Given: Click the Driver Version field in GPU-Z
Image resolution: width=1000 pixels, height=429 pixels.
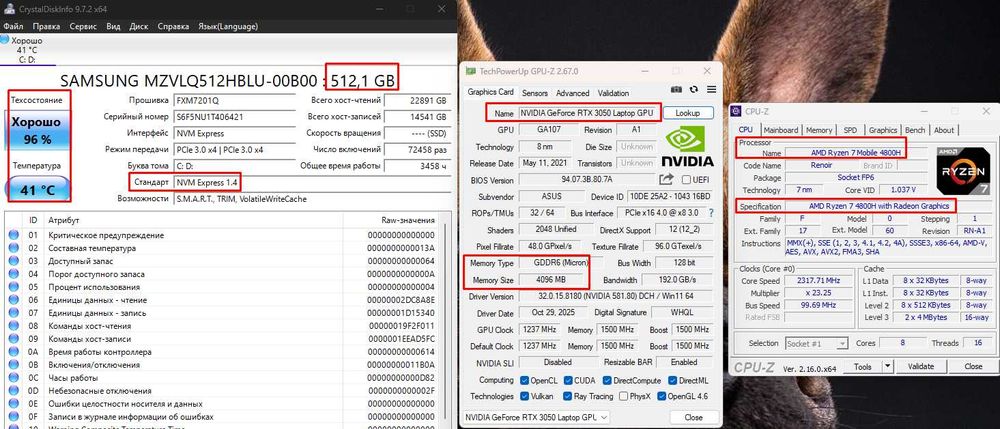Looking at the screenshot, I should (x=615, y=296).
